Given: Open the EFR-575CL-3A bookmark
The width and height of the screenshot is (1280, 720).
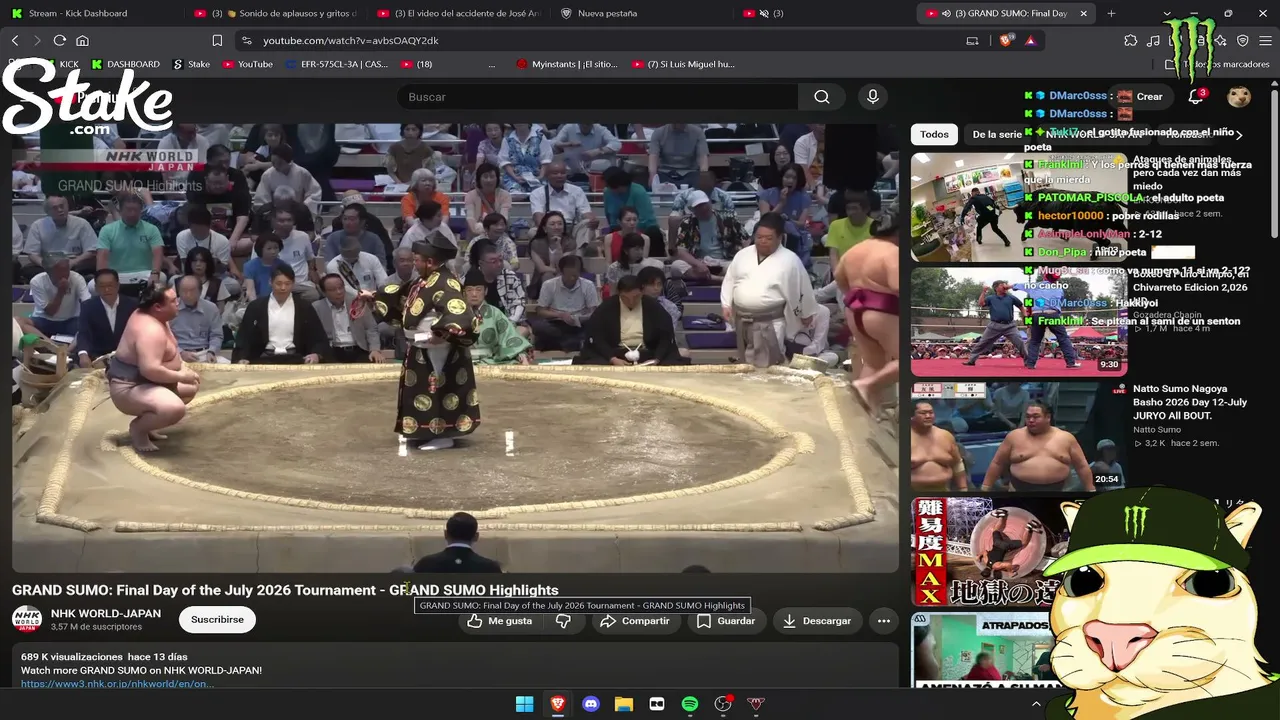Looking at the screenshot, I should [x=337, y=64].
